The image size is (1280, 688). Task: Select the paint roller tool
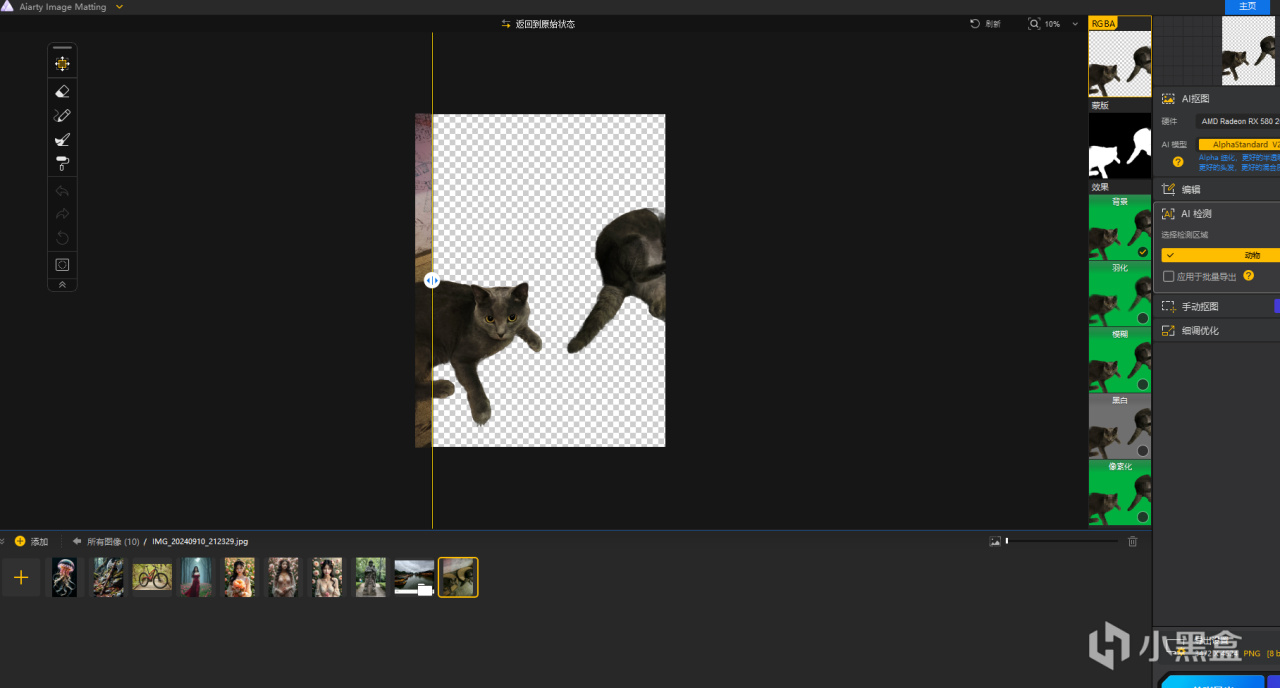point(62,164)
